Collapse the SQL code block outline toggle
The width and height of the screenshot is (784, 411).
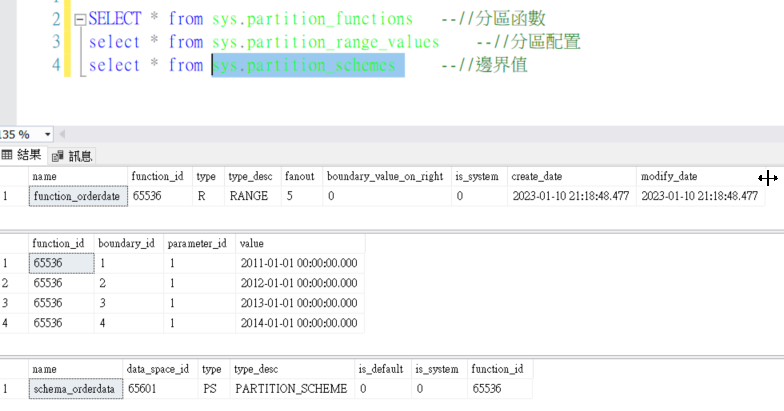pos(80,20)
